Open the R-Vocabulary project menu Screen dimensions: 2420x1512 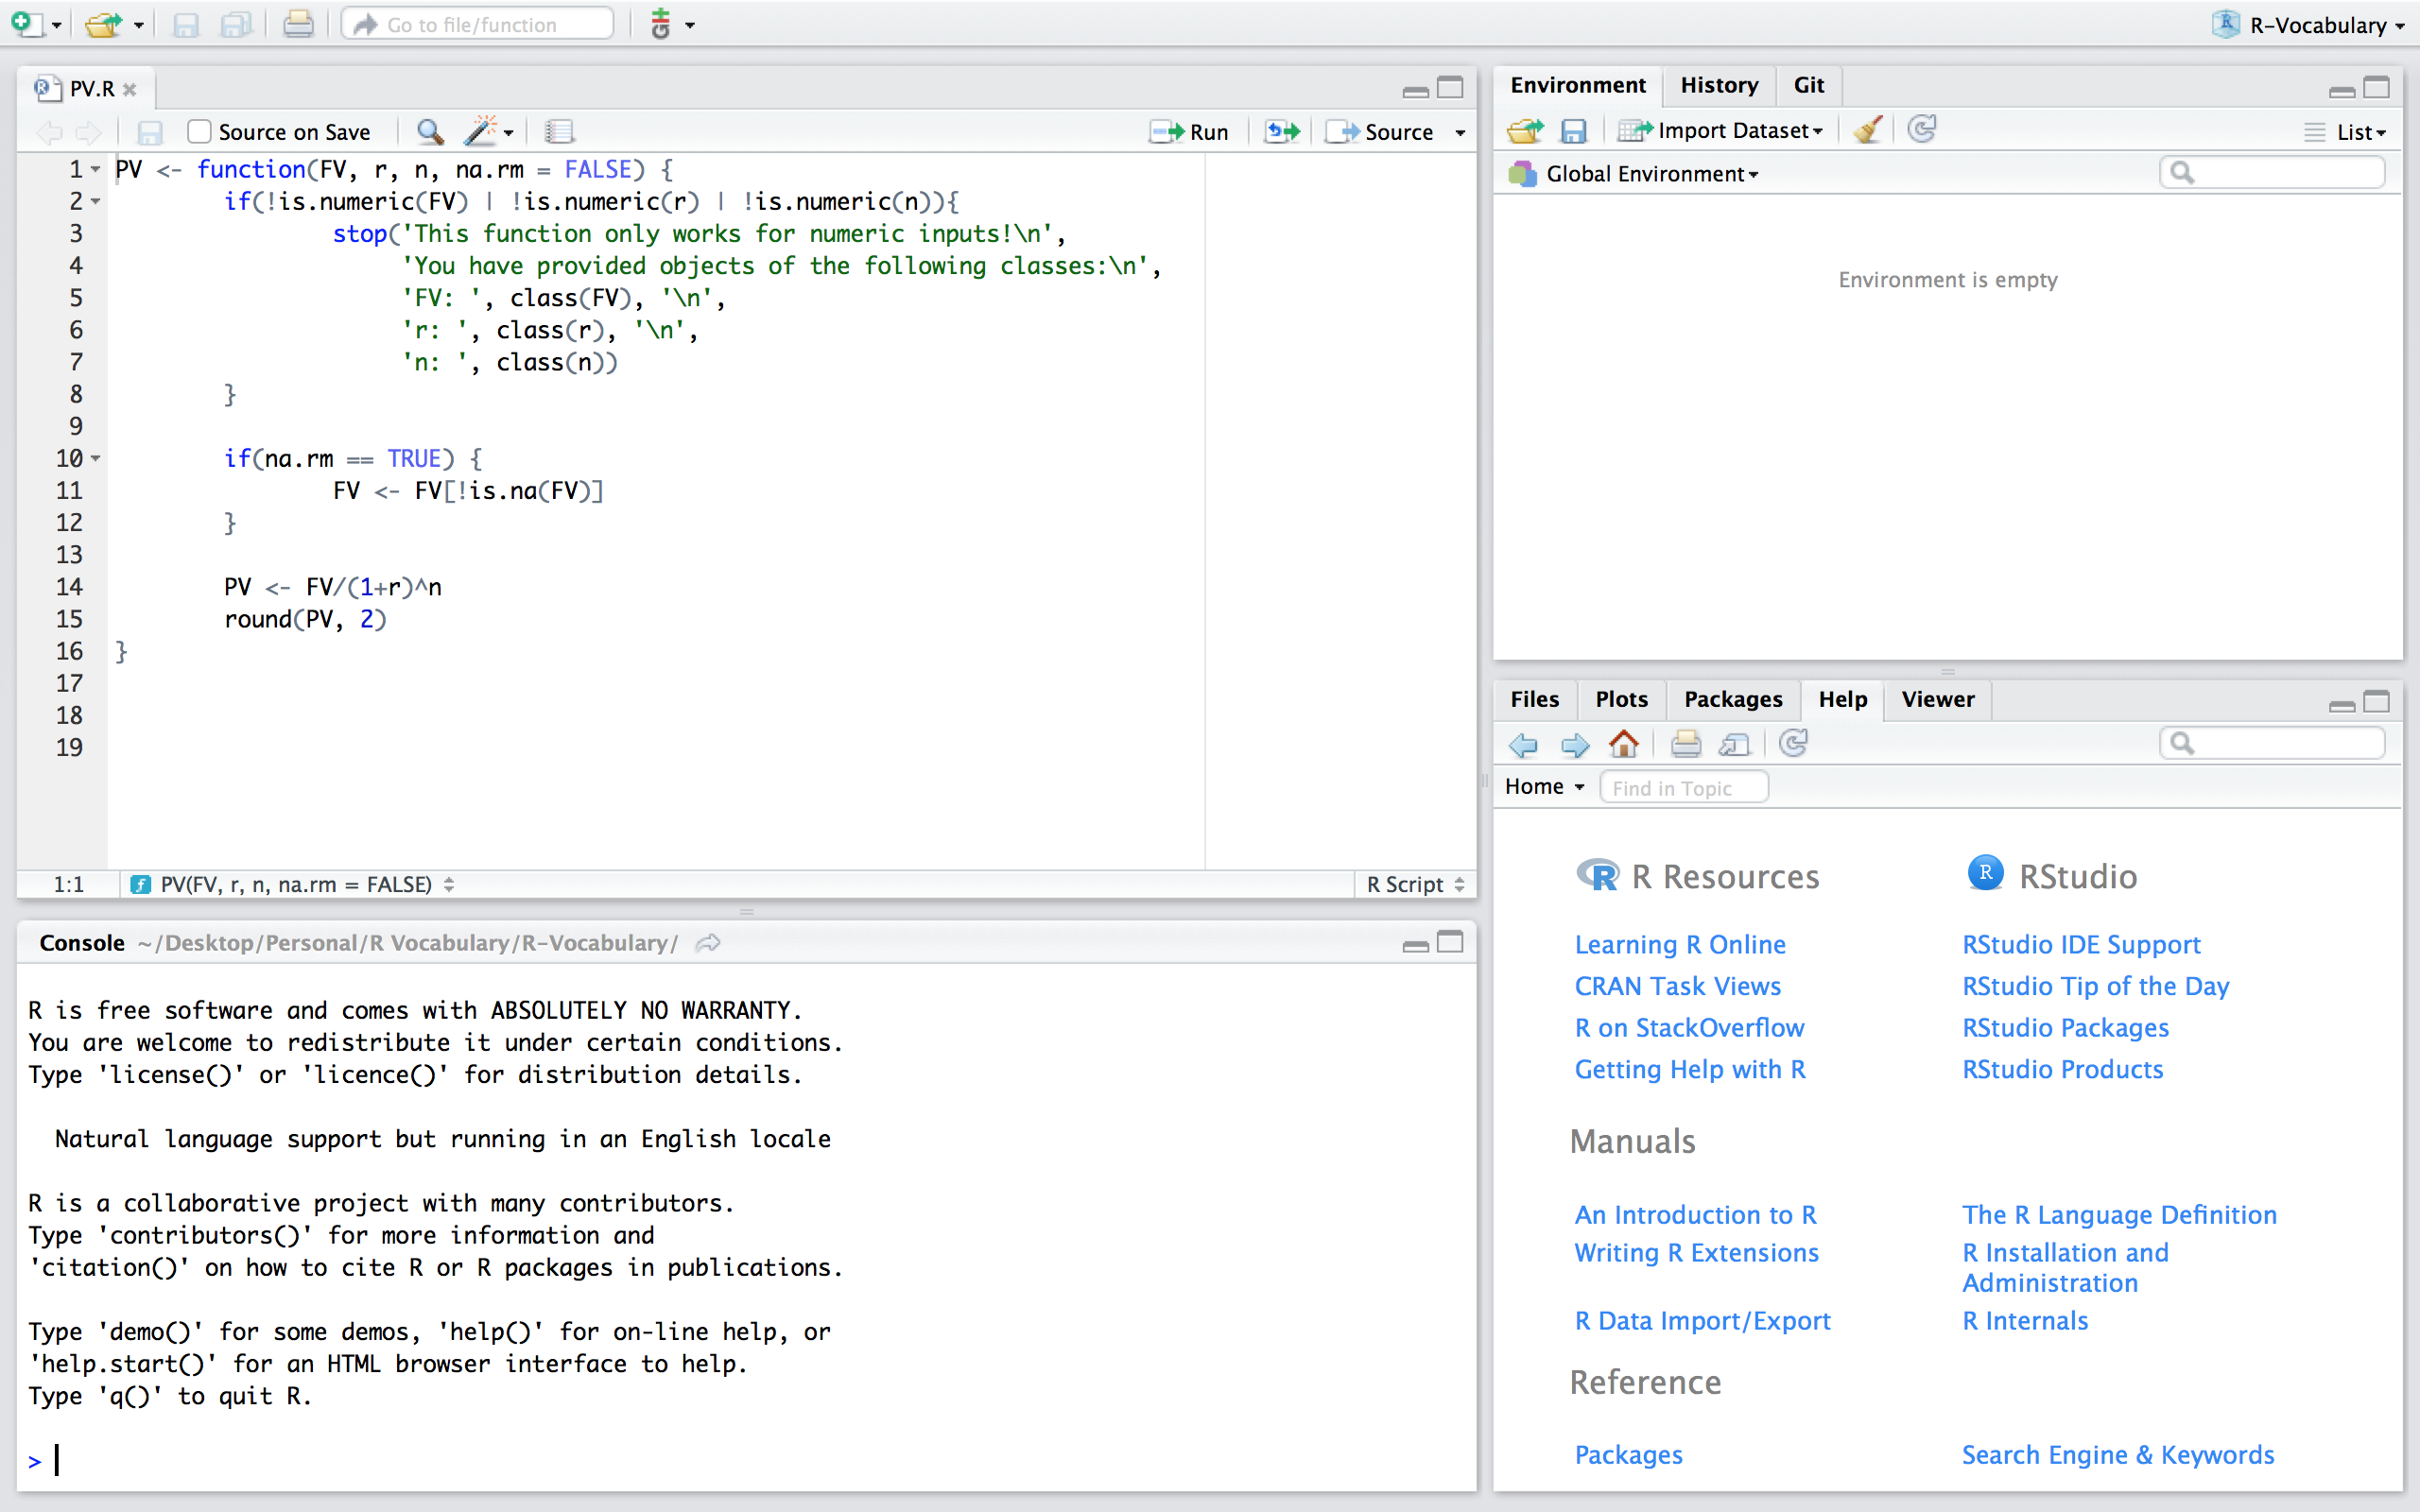(x=2308, y=25)
